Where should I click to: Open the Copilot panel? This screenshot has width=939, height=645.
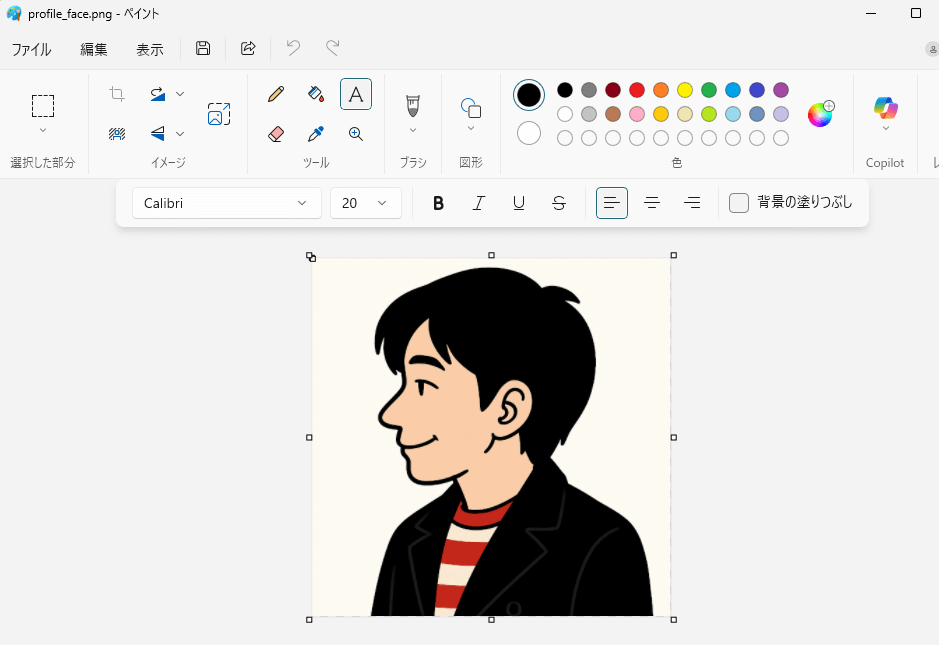pyautogui.click(x=885, y=110)
